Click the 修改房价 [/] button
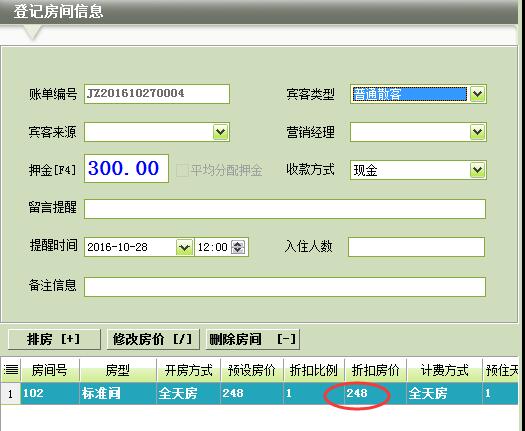 153,339
